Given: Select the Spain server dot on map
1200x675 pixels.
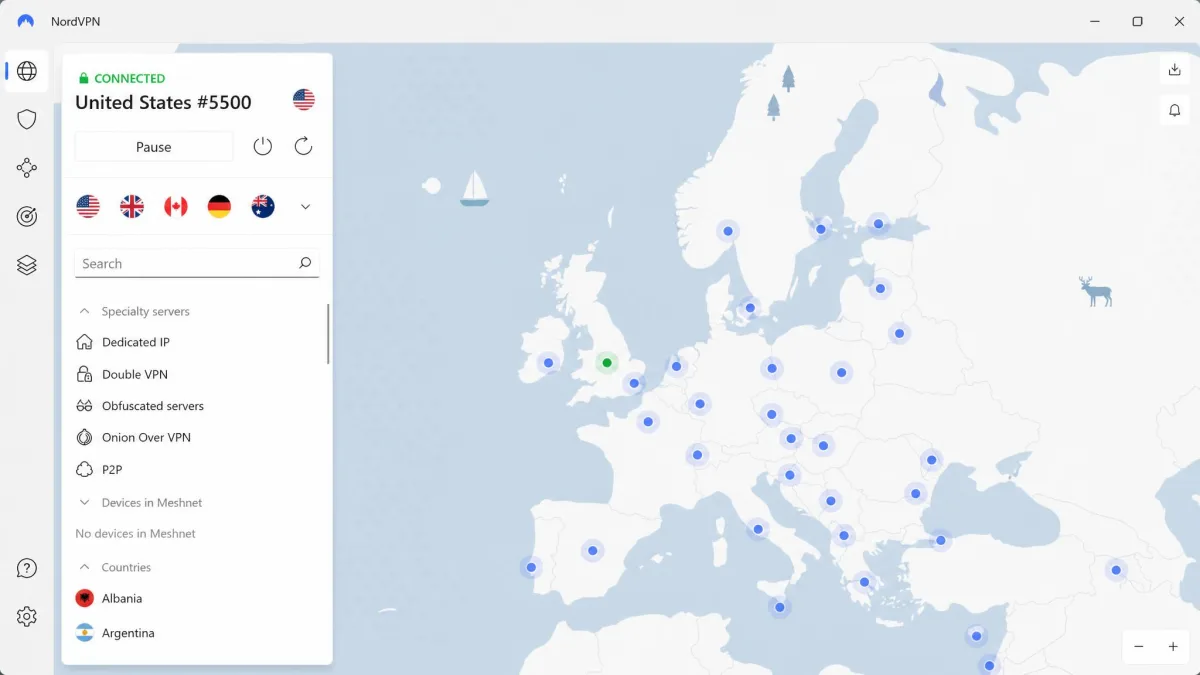Looking at the screenshot, I should tap(593, 550).
